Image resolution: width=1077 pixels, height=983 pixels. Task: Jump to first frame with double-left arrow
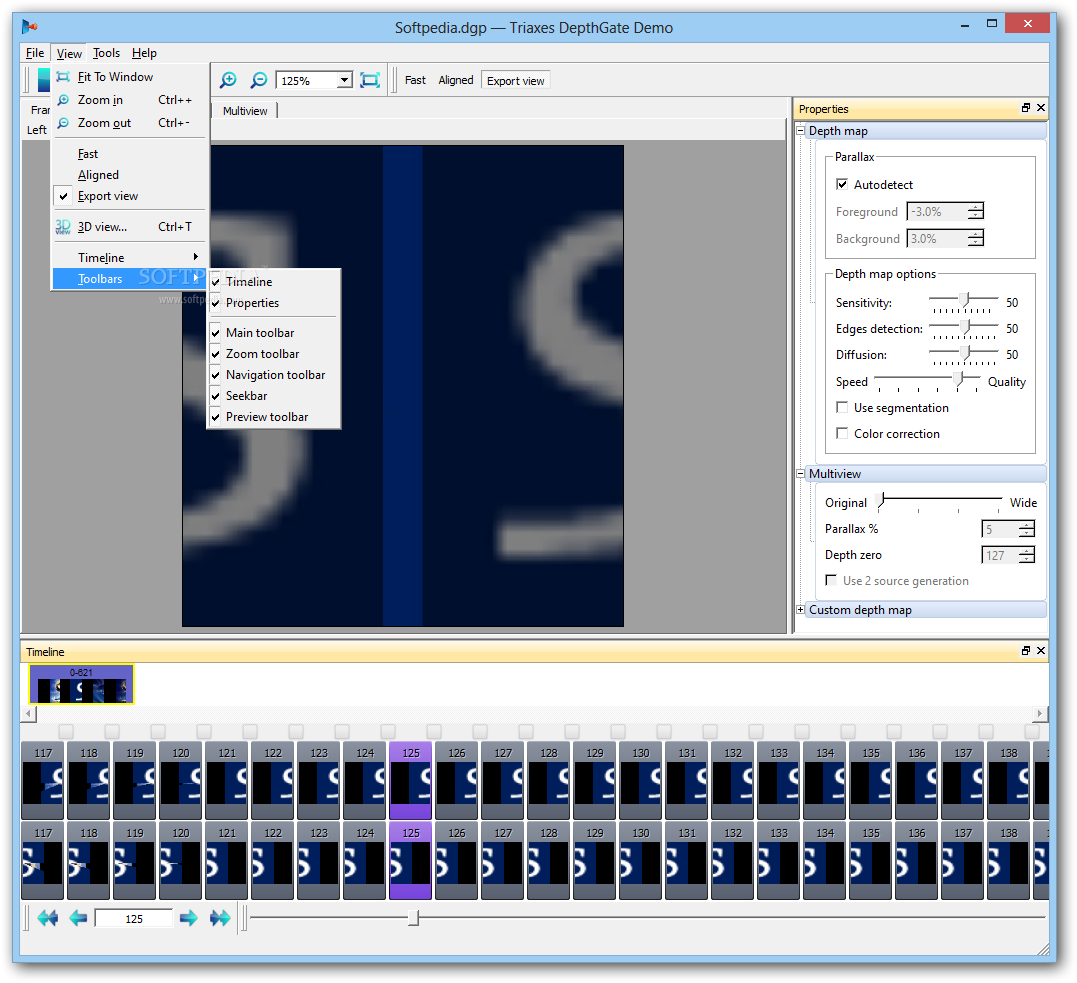pos(47,918)
